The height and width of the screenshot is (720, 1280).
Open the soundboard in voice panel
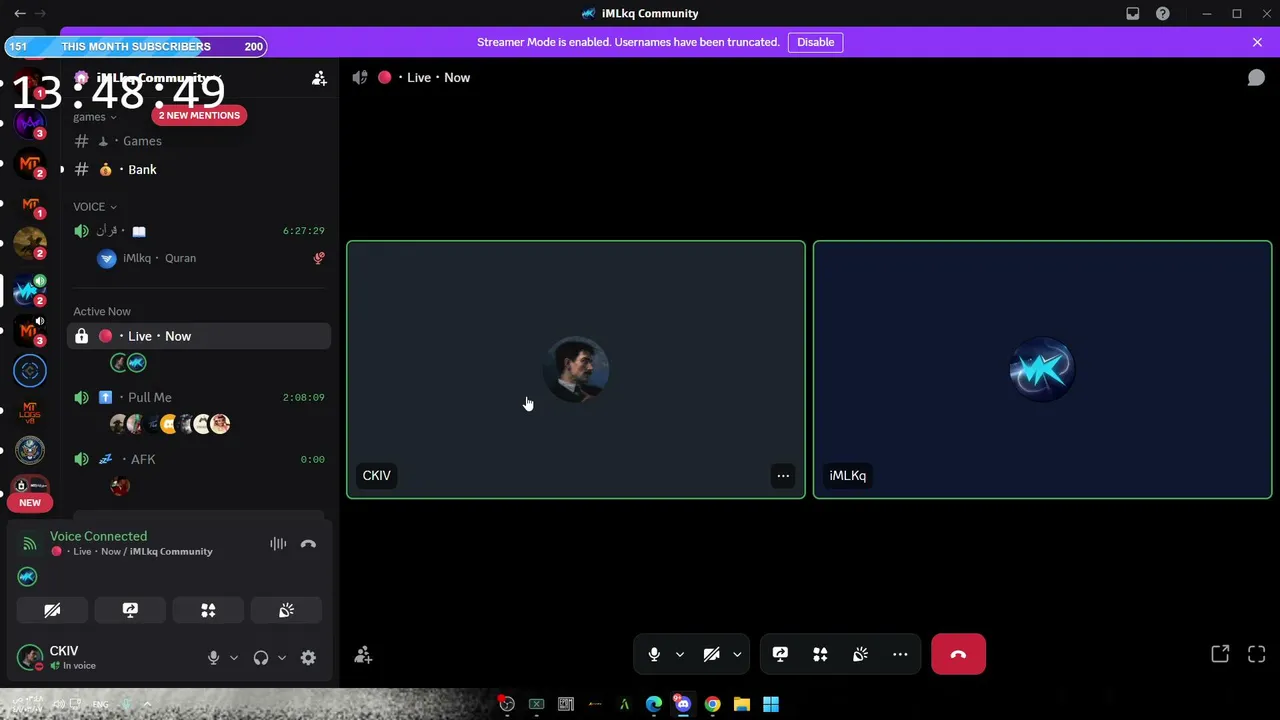point(286,610)
